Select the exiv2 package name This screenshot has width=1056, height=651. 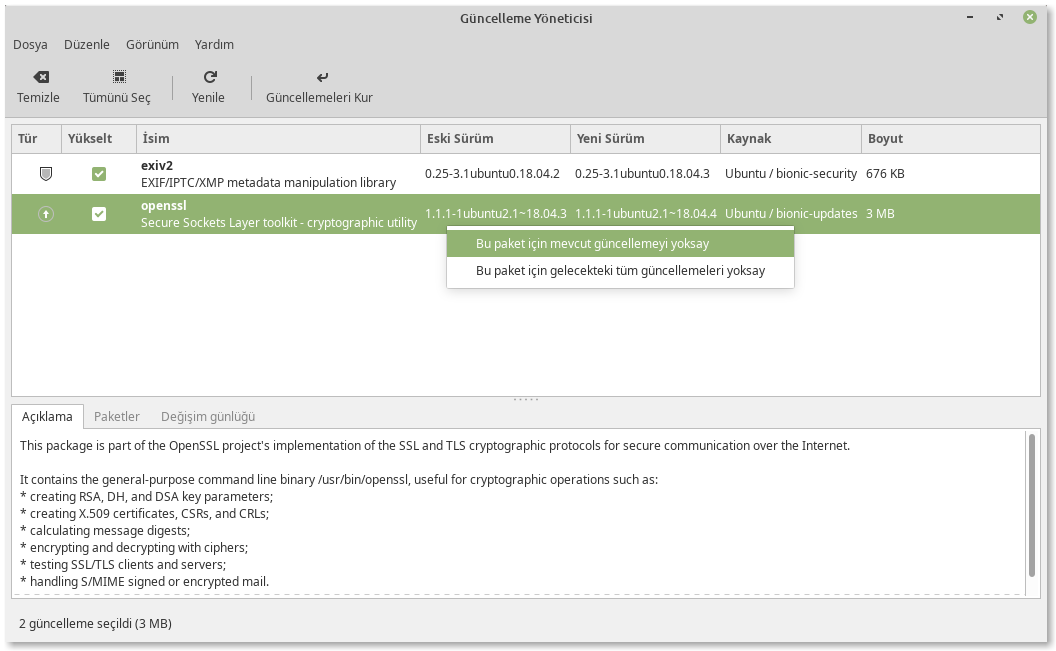[x=157, y=166]
